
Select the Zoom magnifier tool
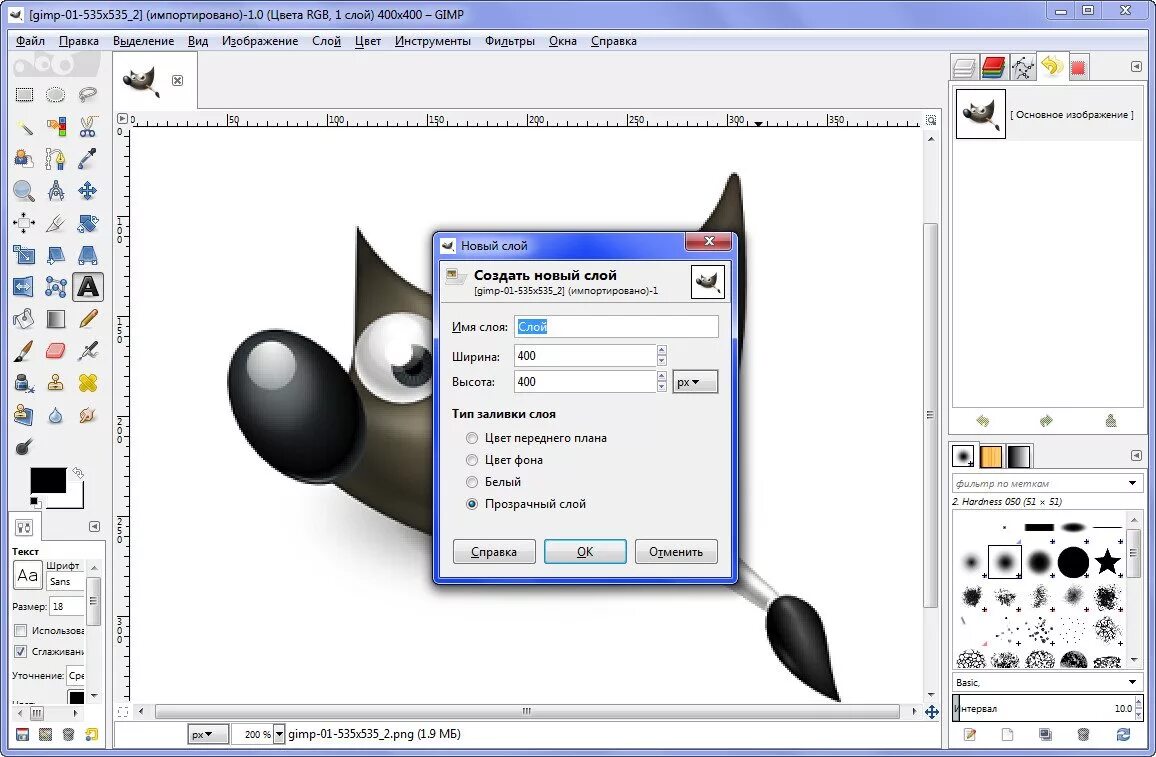click(24, 191)
